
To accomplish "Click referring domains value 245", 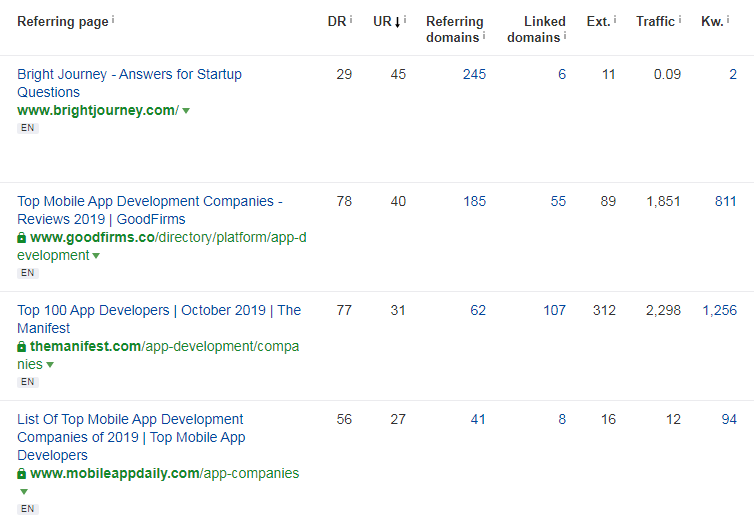I will (x=474, y=75).
